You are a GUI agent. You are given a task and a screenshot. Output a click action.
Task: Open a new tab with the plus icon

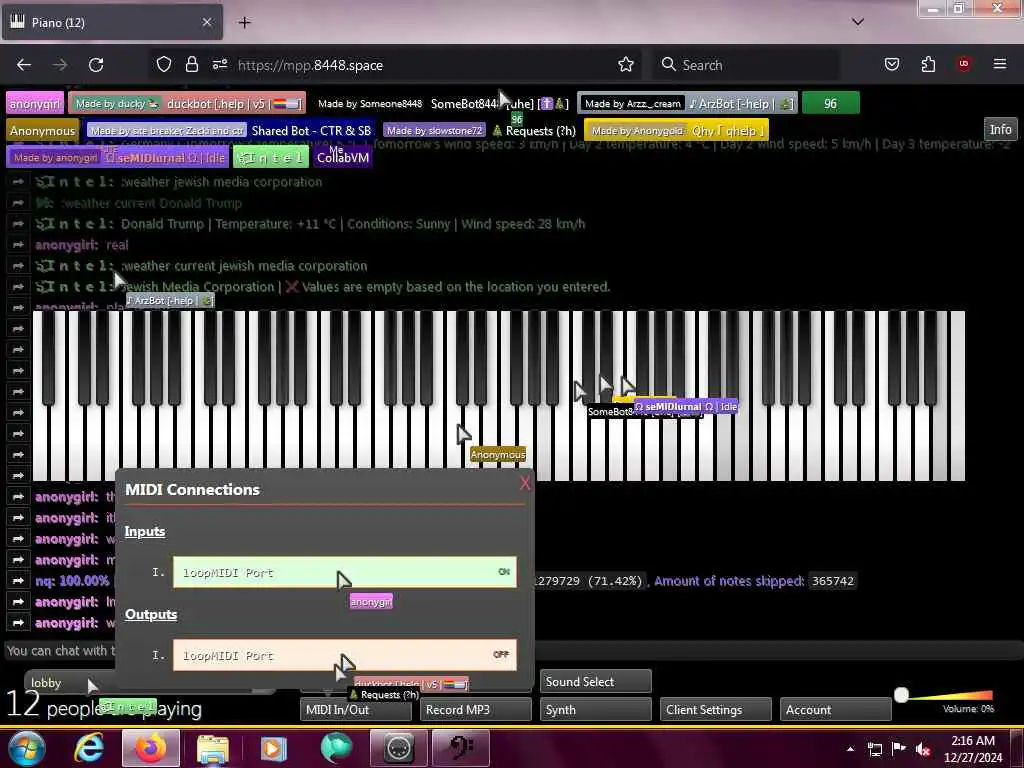[244, 23]
